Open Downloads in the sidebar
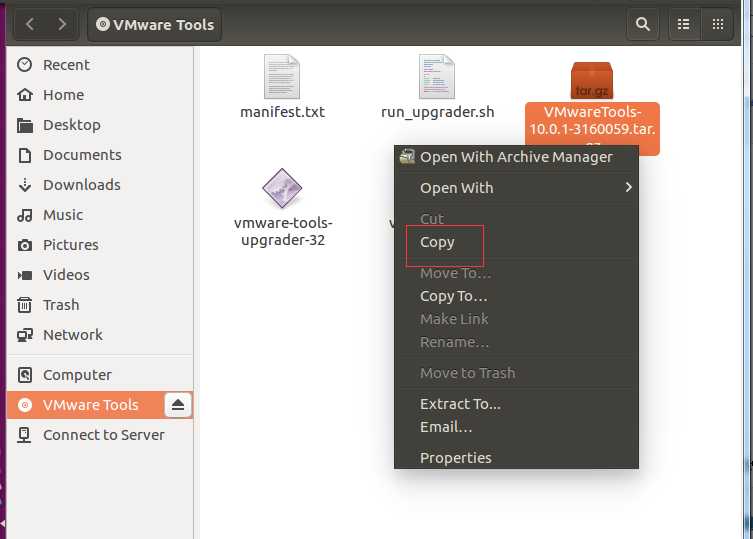Image resolution: width=753 pixels, height=539 pixels. click(x=99, y=185)
